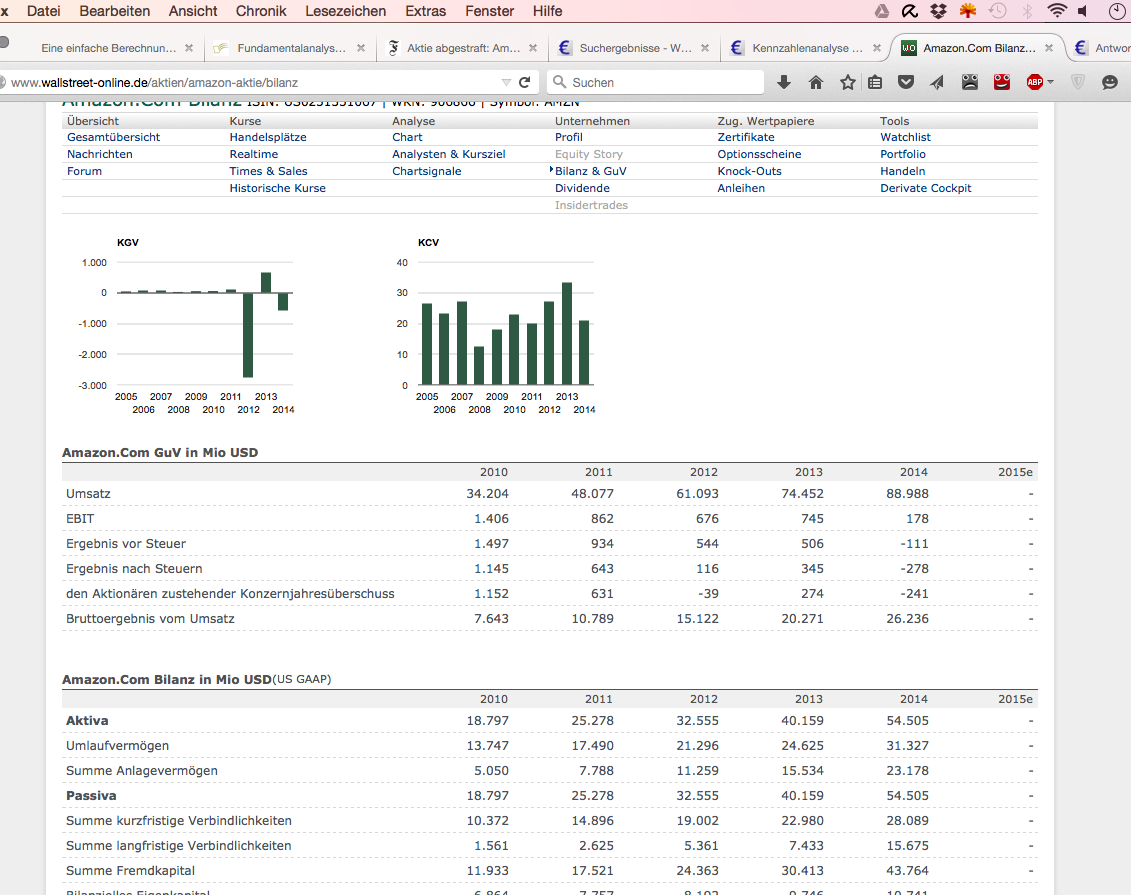Image resolution: width=1131 pixels, height=895 pixels.
Task: Open the Adblock Plus dropdown arrow
Action: [1050, 83]
